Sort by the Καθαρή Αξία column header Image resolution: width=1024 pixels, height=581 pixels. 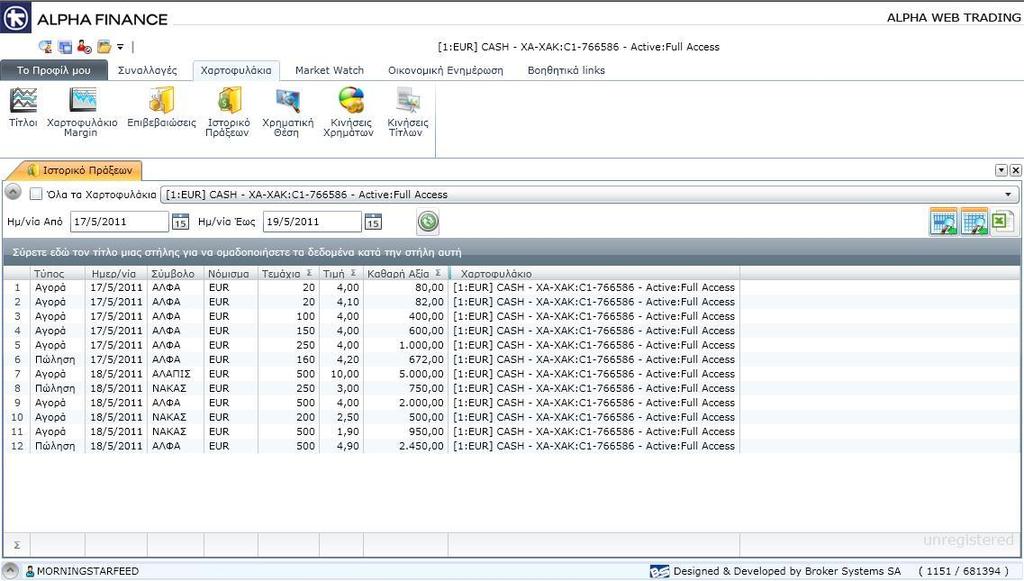pos(398,274)
